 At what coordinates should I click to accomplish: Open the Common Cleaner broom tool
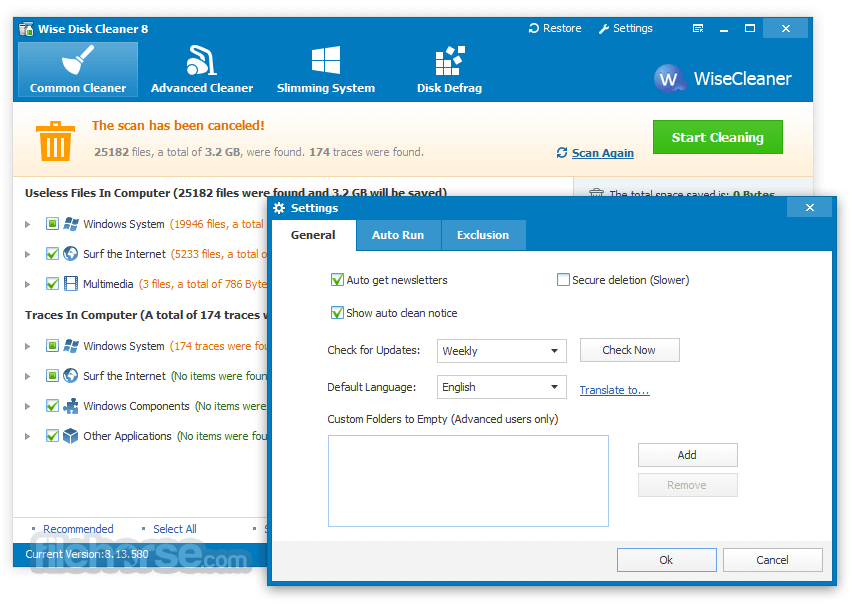coord(78,70)
